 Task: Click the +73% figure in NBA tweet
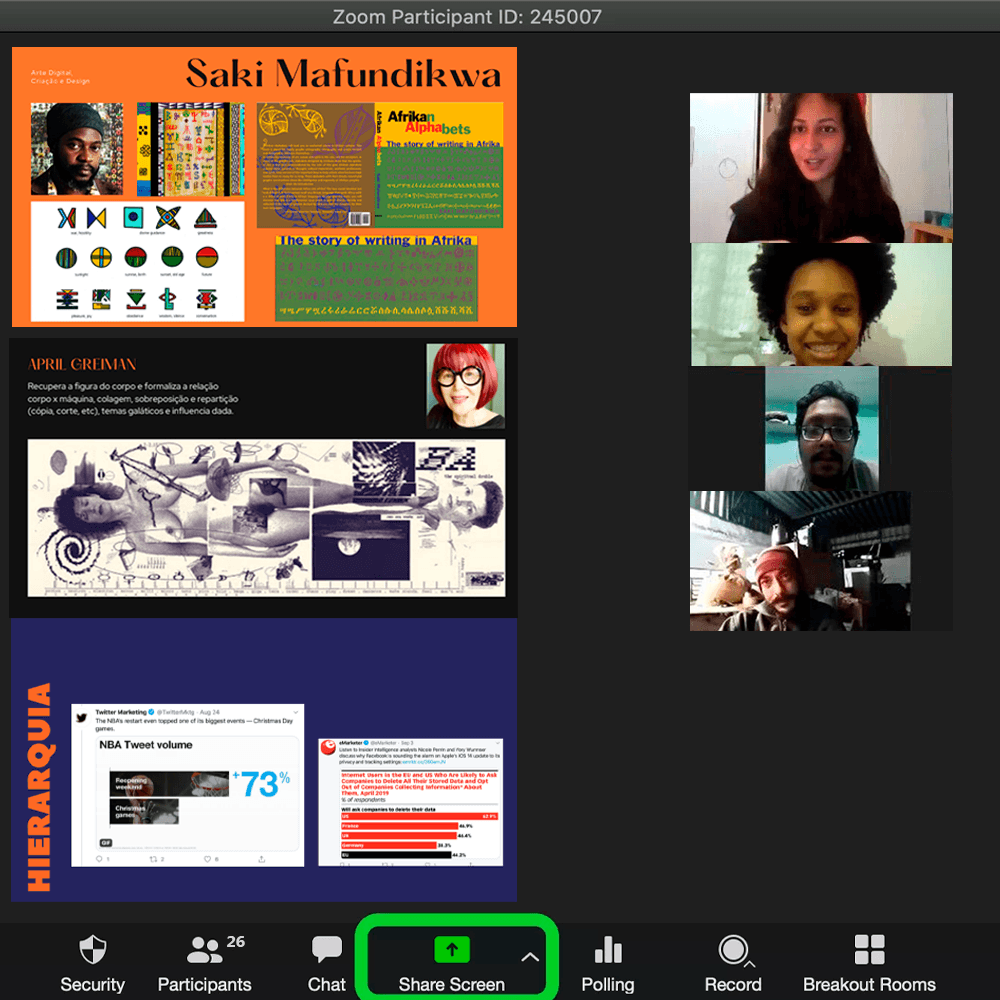coord(261,784)
